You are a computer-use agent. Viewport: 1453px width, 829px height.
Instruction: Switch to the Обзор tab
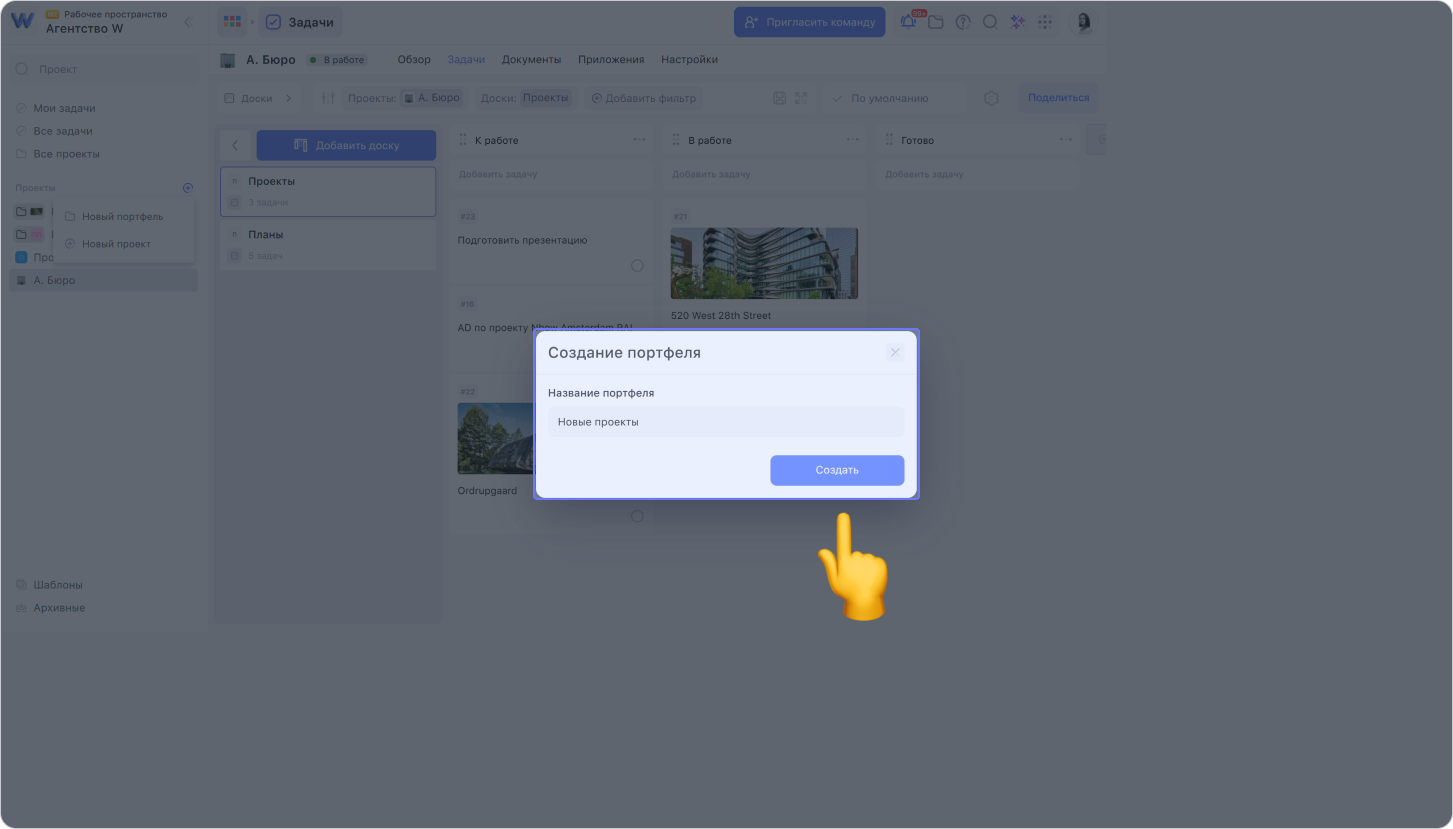click(414, 60)
